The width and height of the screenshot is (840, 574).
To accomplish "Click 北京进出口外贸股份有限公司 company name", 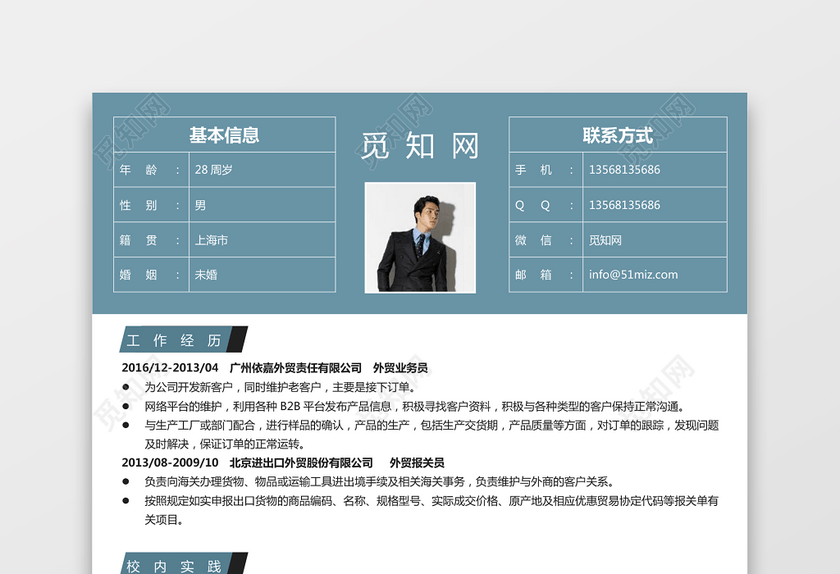I will 301,463.
